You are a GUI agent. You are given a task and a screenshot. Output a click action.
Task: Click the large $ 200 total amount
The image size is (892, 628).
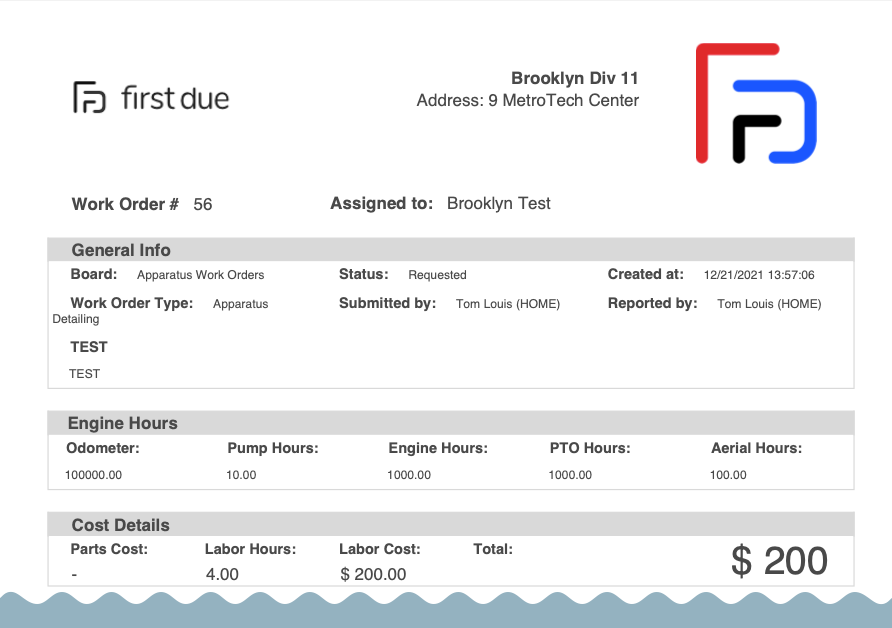(x=779, y=561)
